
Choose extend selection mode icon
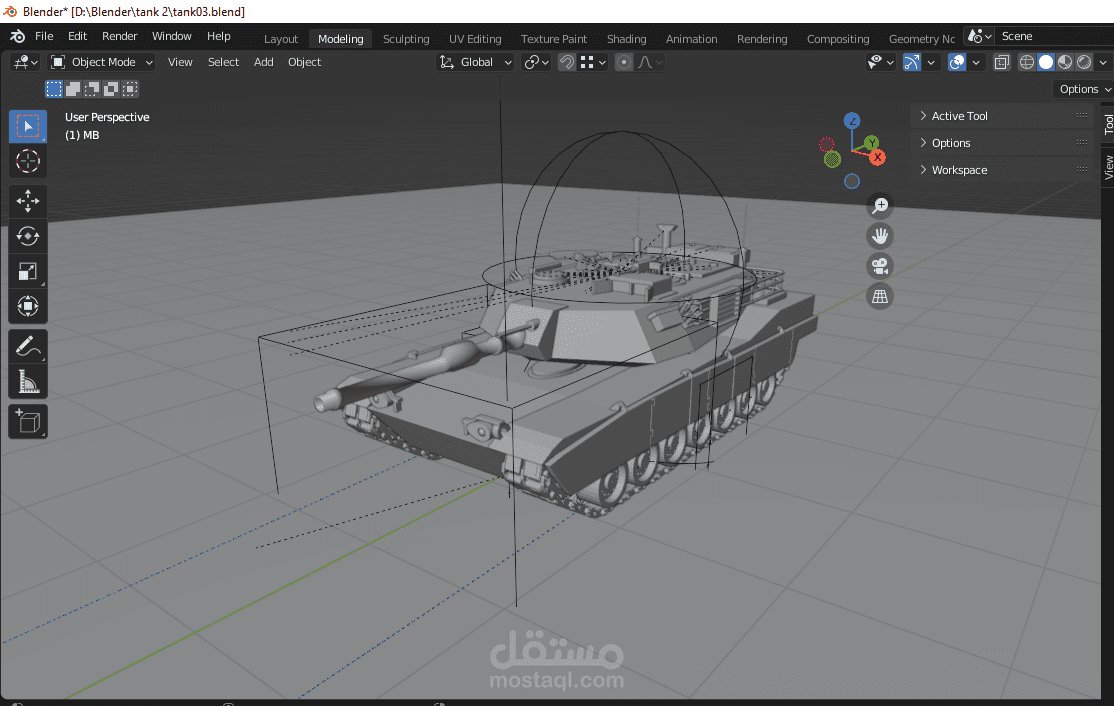pos(73,89)
